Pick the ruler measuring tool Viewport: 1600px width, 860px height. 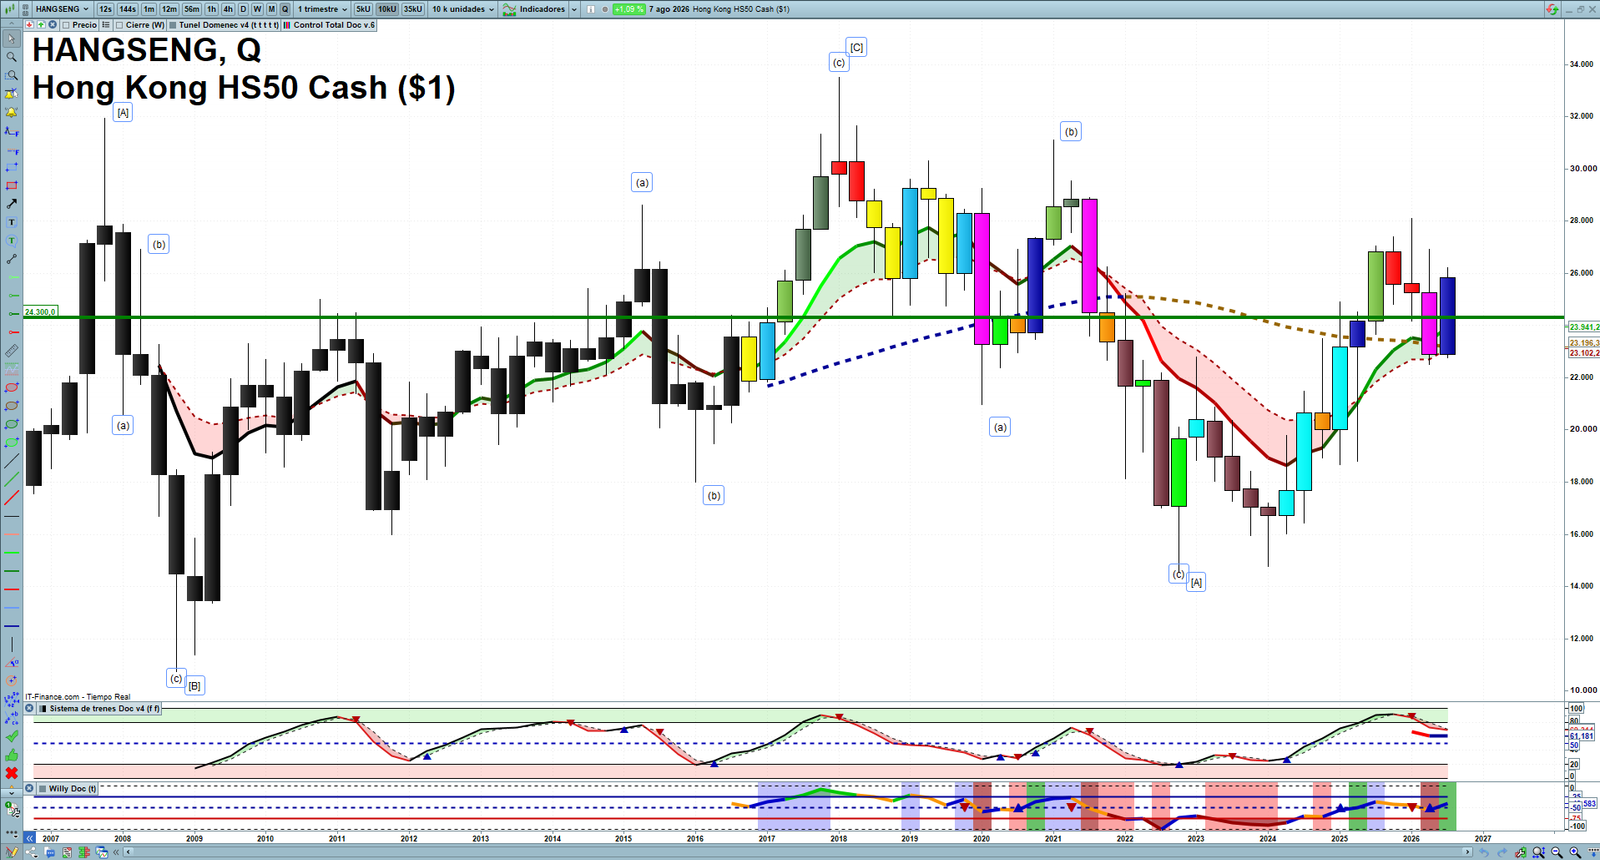[x=11, y=351]
